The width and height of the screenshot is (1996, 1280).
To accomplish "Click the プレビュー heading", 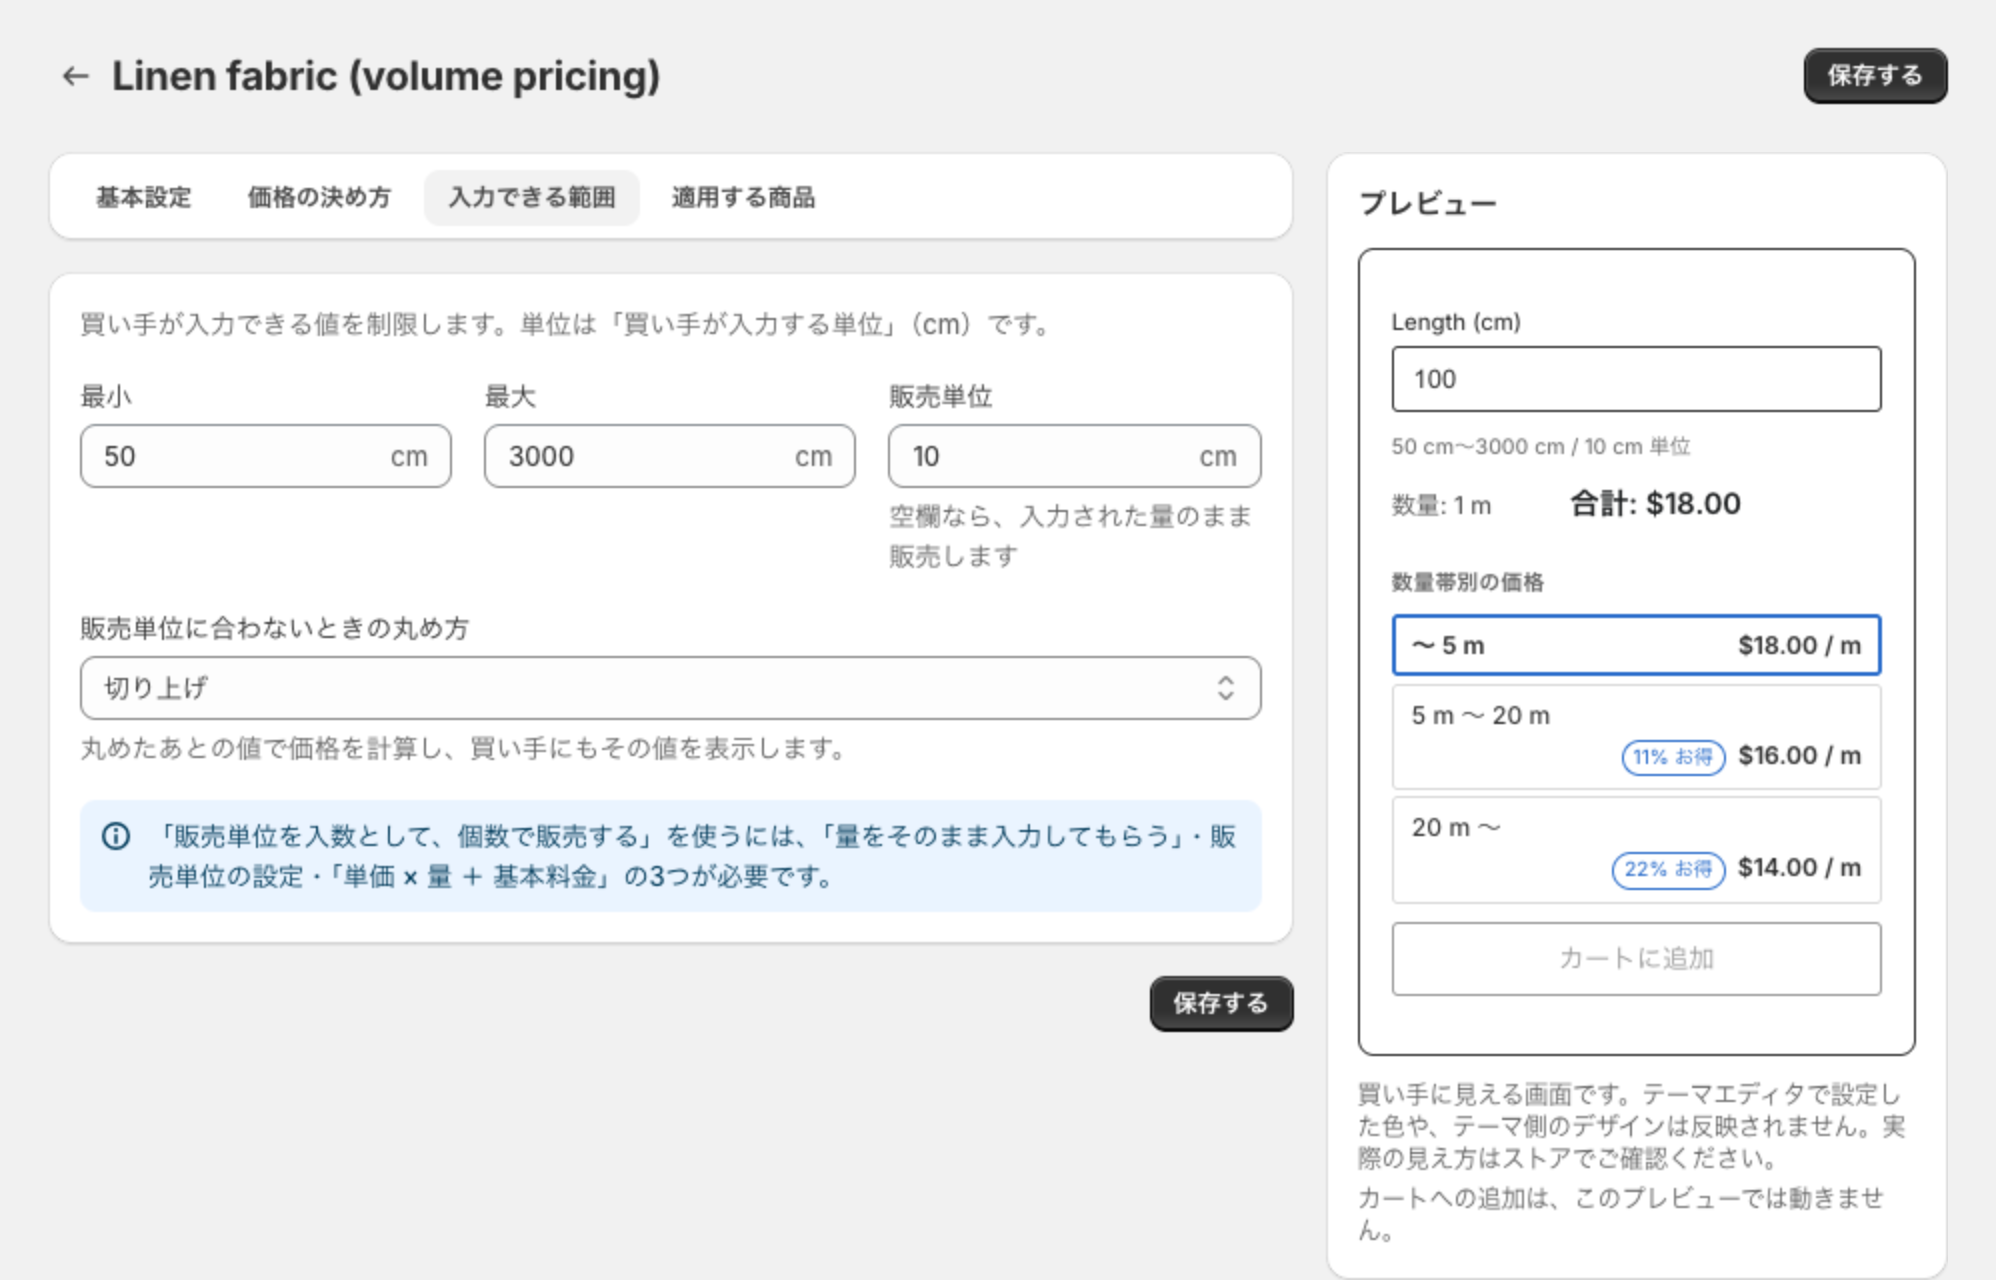I will click(x=1428, y=204).
